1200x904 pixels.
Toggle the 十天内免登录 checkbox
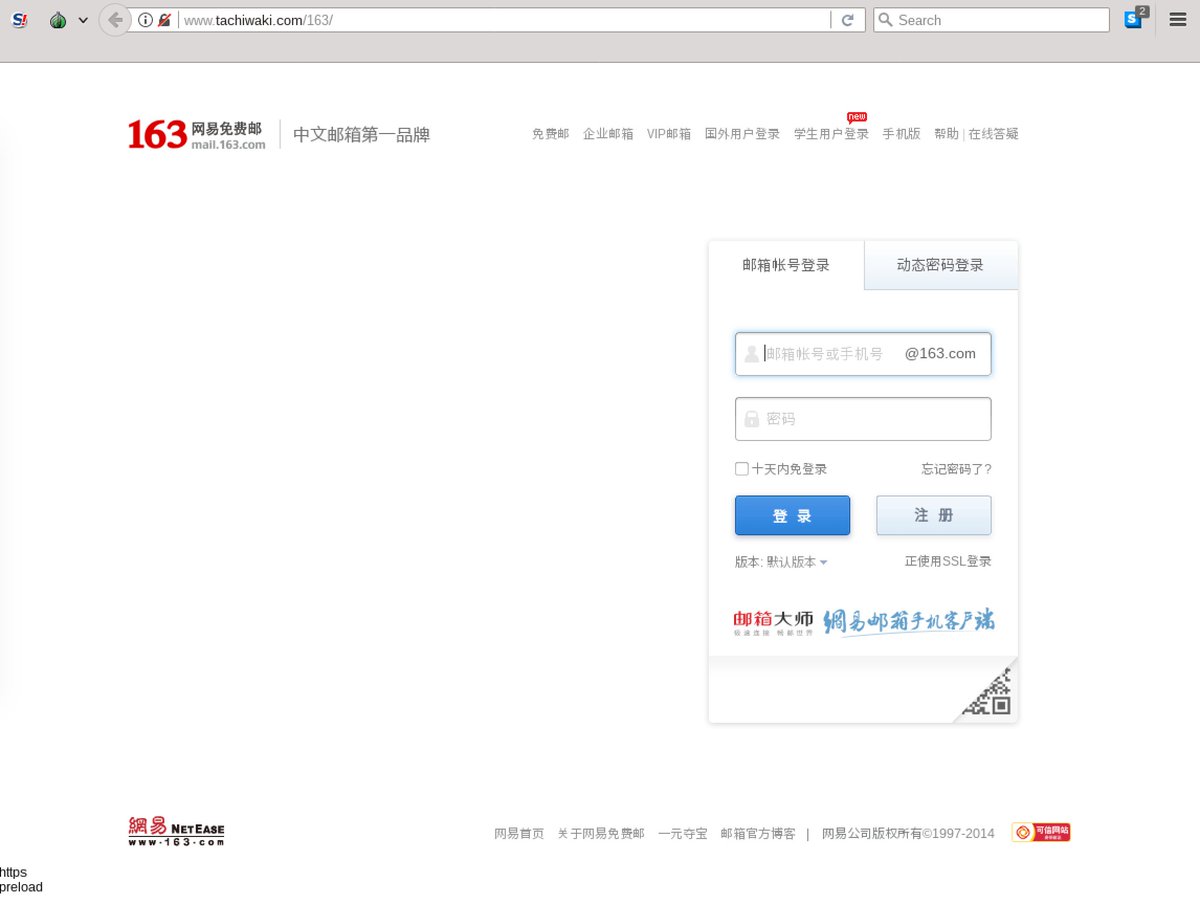(742, 469)
